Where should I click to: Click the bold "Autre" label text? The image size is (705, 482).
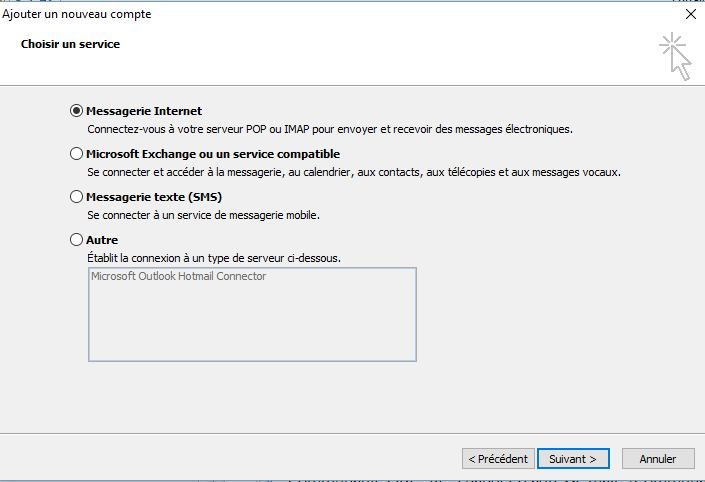[x=102, y=240]
